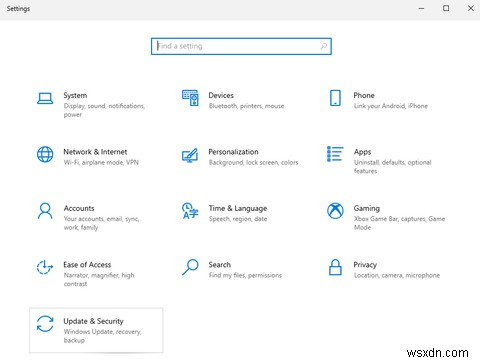Click the Update & Security refresh arrows icon
The image size is (480, 363).
(x=45, y=324)
